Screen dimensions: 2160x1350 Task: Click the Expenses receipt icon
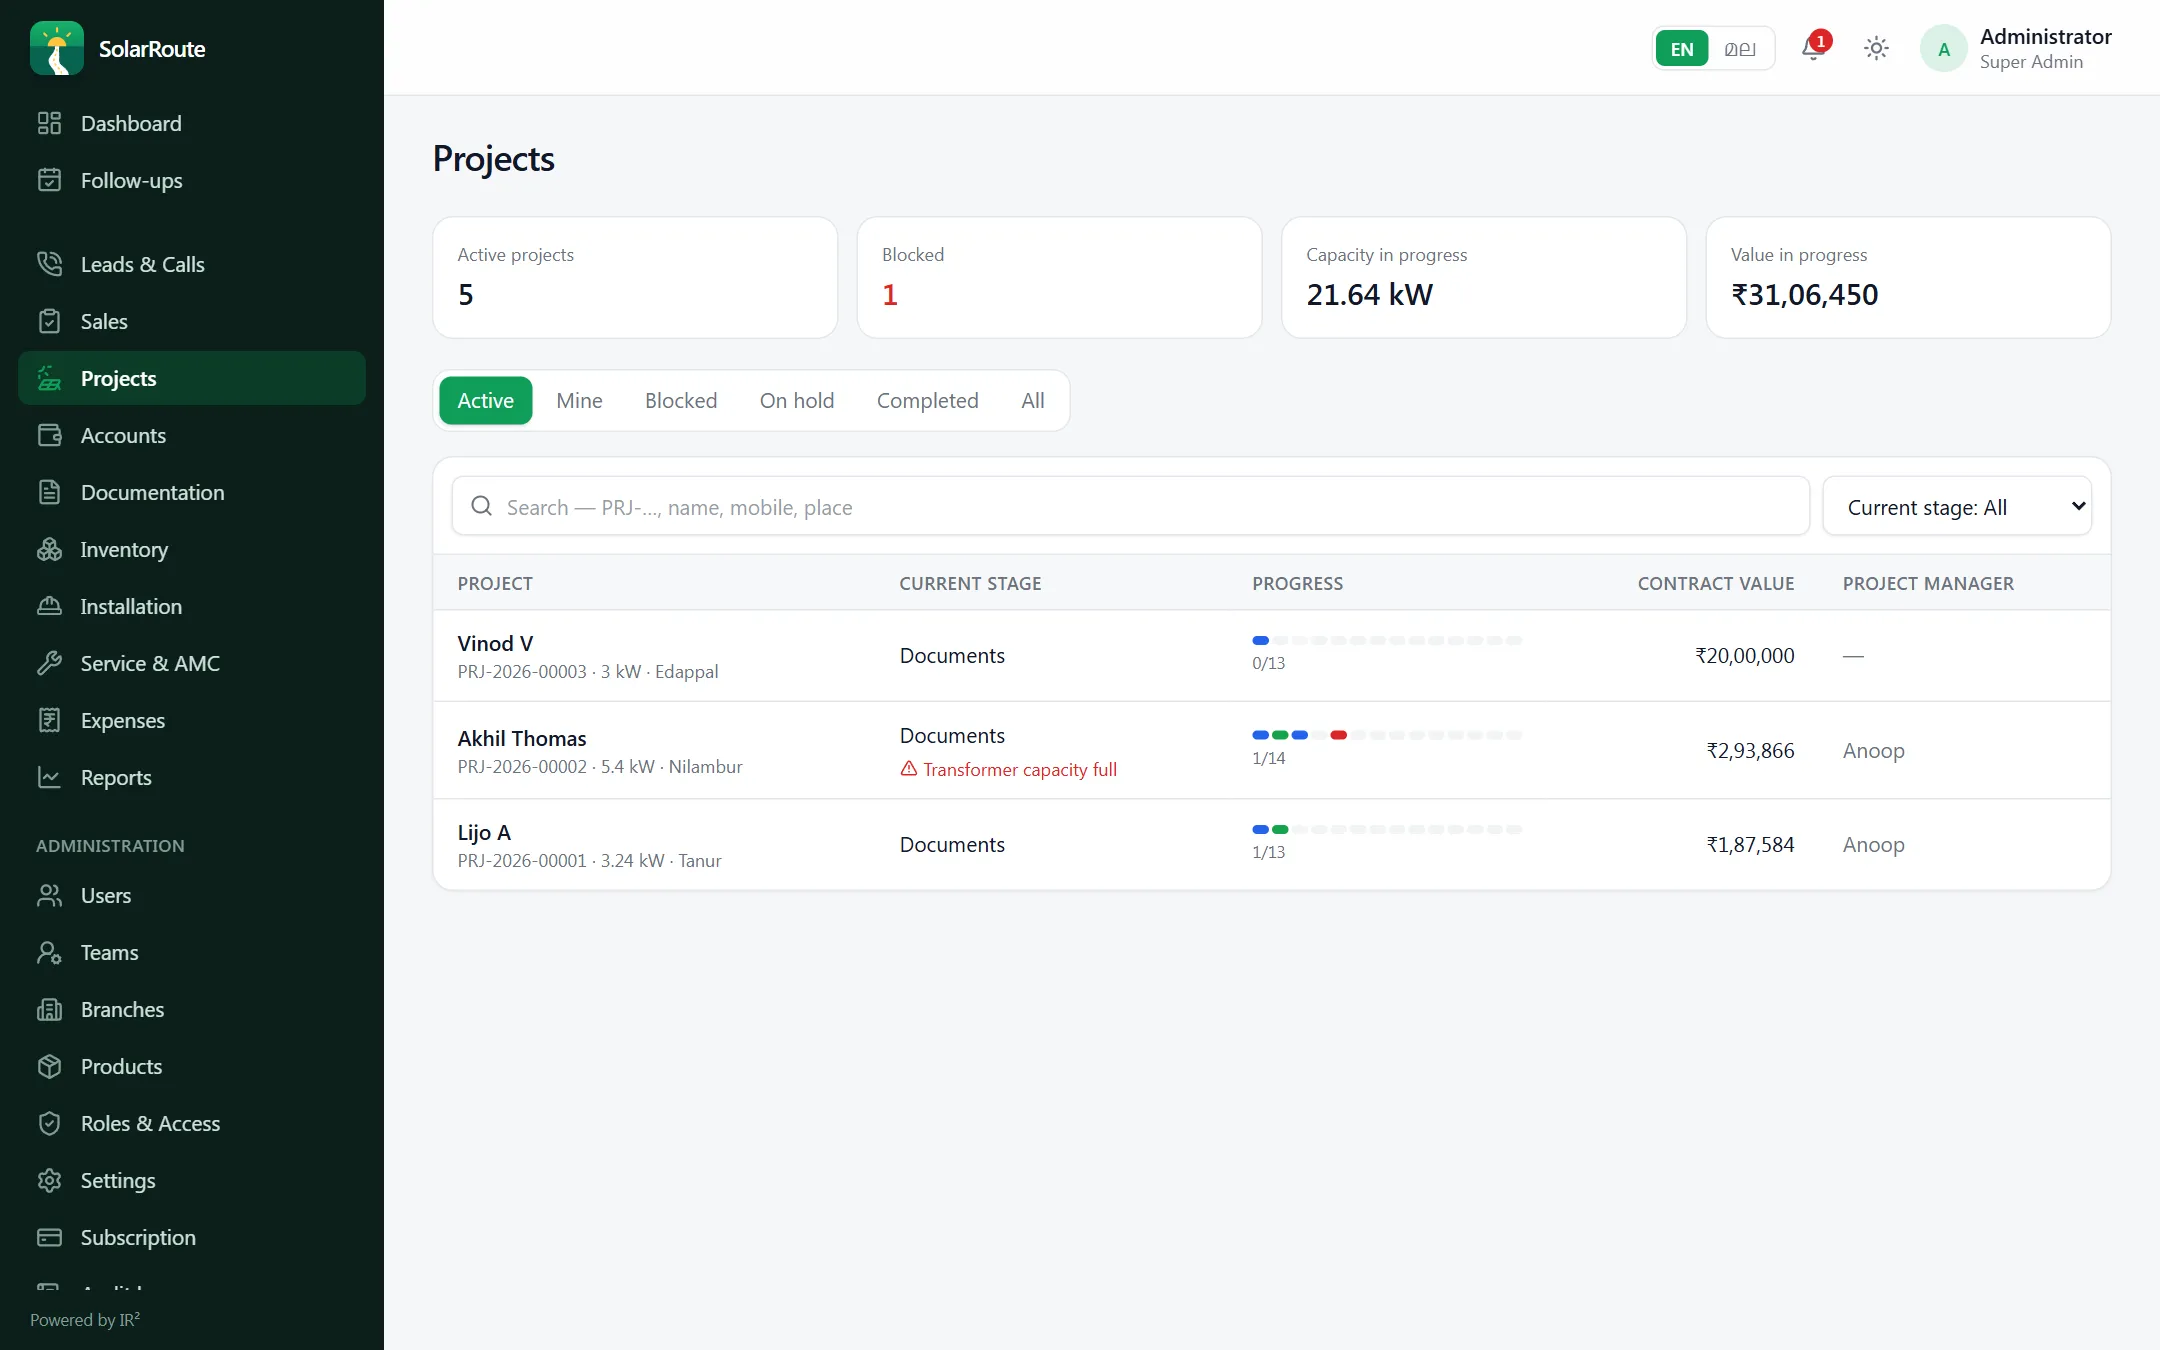coord(49,720)
